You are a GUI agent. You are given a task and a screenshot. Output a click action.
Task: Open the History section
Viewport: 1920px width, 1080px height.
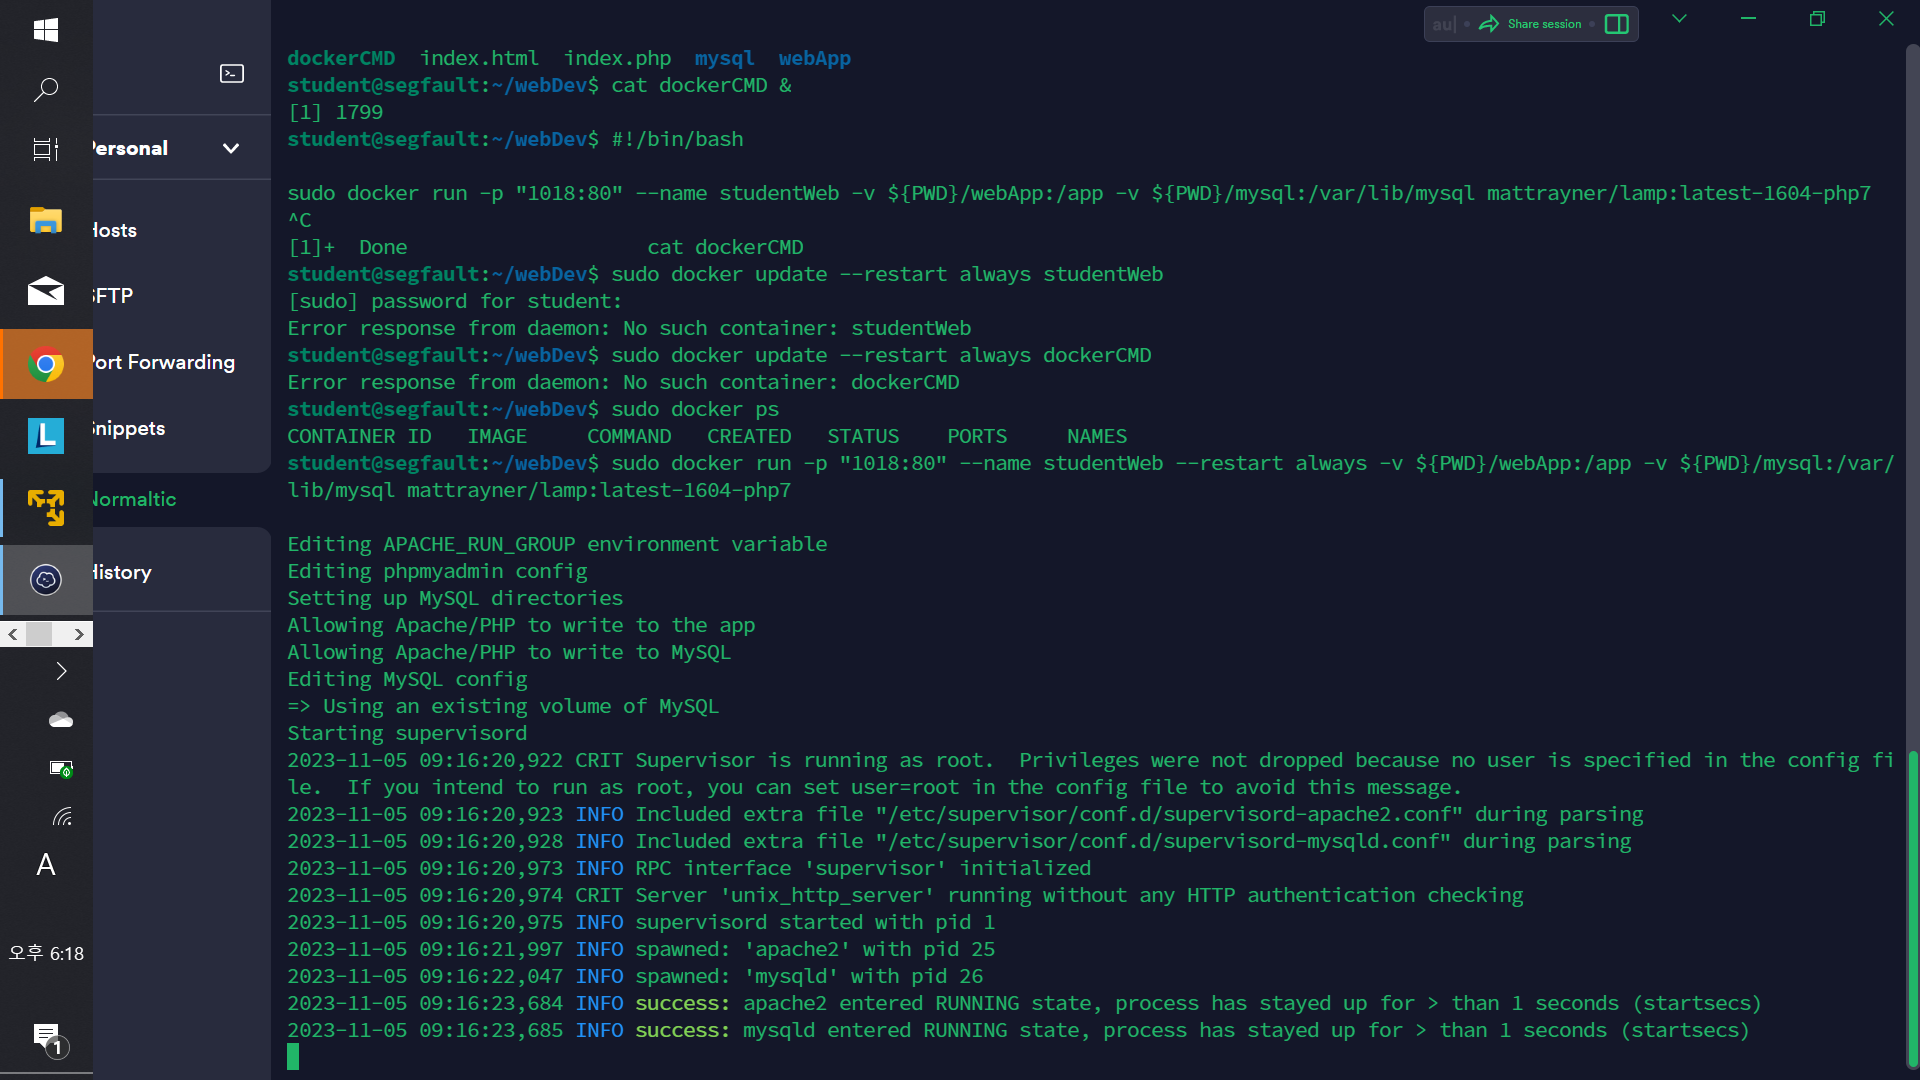(121, 572)
